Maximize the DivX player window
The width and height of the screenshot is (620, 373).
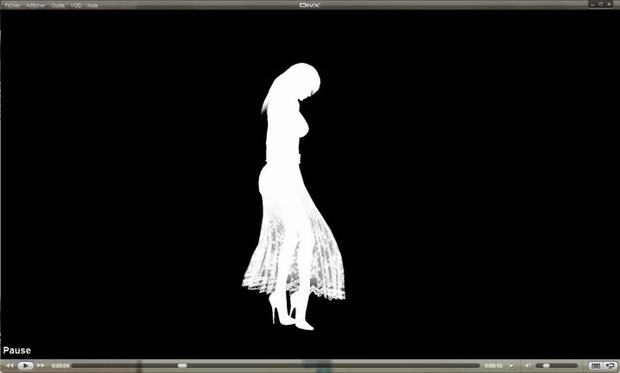tap(601, 4)
